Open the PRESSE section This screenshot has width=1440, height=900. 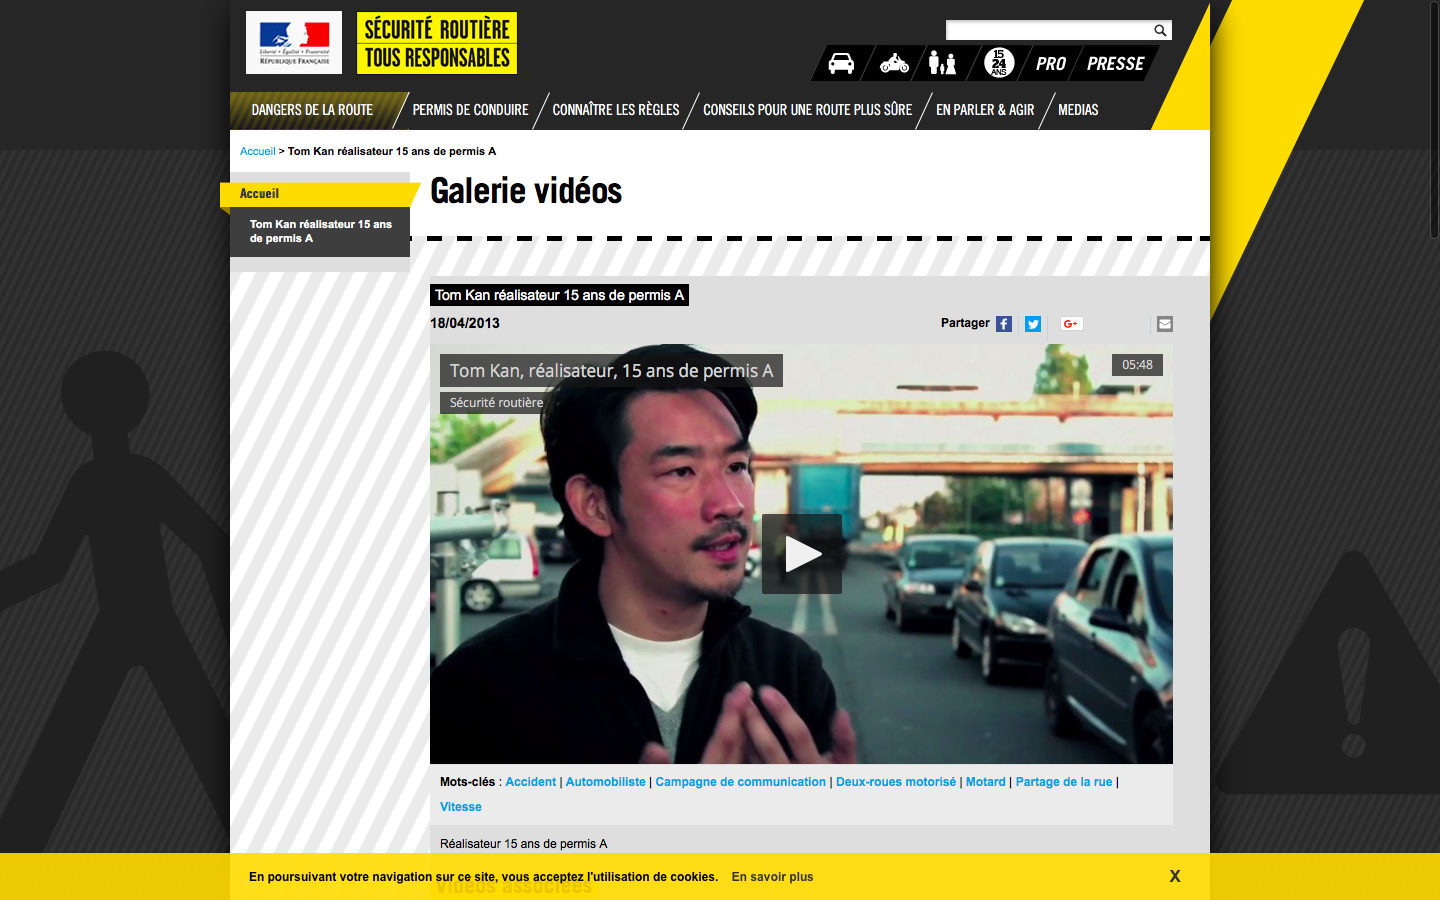click(x=1115, y=64)
